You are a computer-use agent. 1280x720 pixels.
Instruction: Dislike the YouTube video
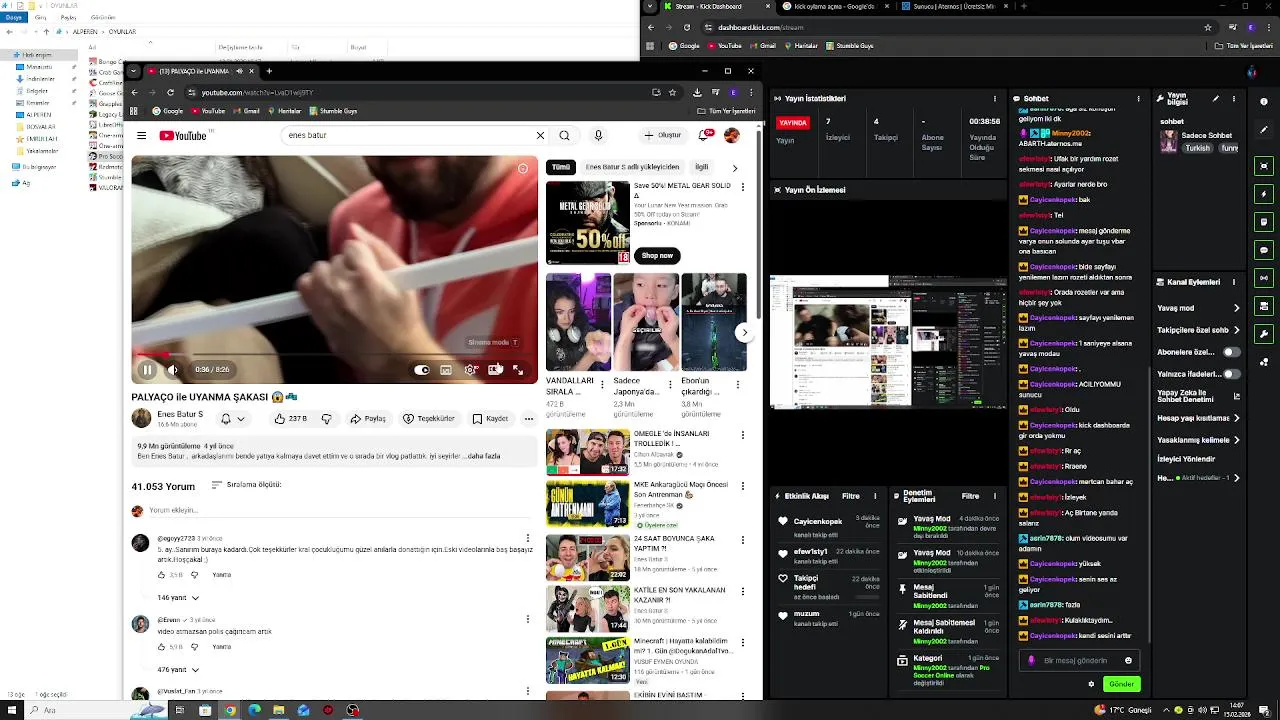(x=326, y=419)
